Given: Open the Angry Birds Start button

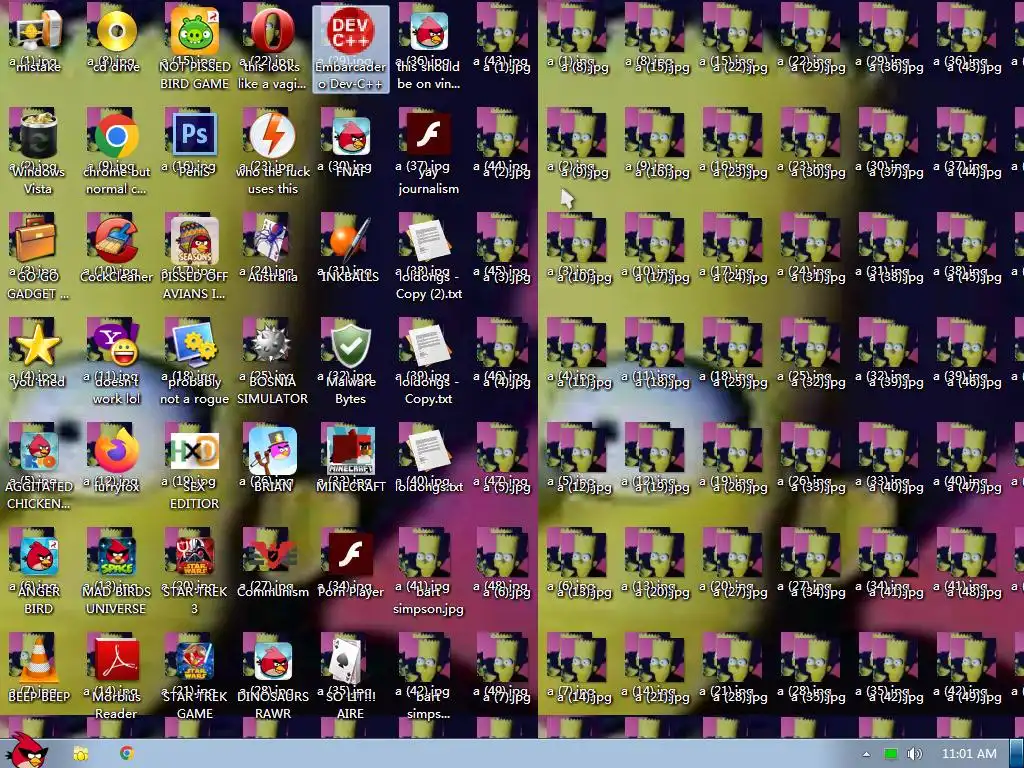Looking at the screenshot, I should (27, 750).
